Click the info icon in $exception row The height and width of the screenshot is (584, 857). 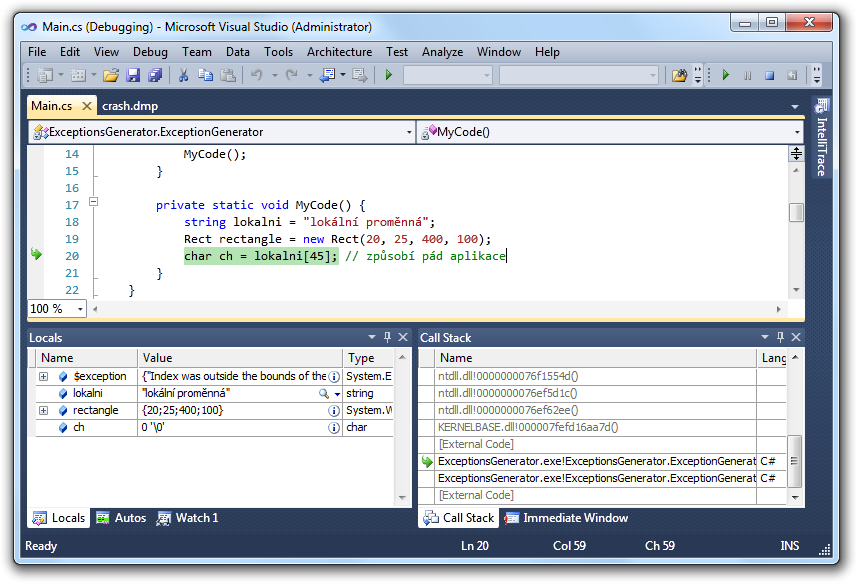[333, 376]
